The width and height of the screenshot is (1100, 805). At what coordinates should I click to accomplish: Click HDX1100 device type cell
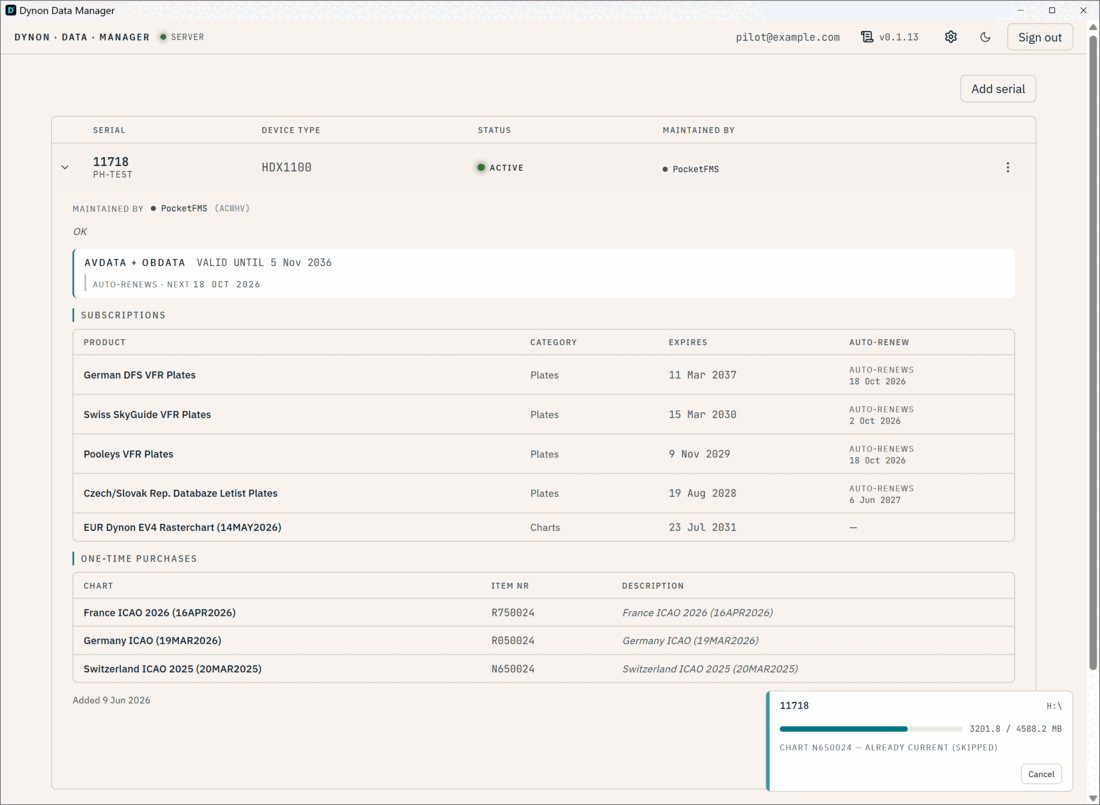286,168
